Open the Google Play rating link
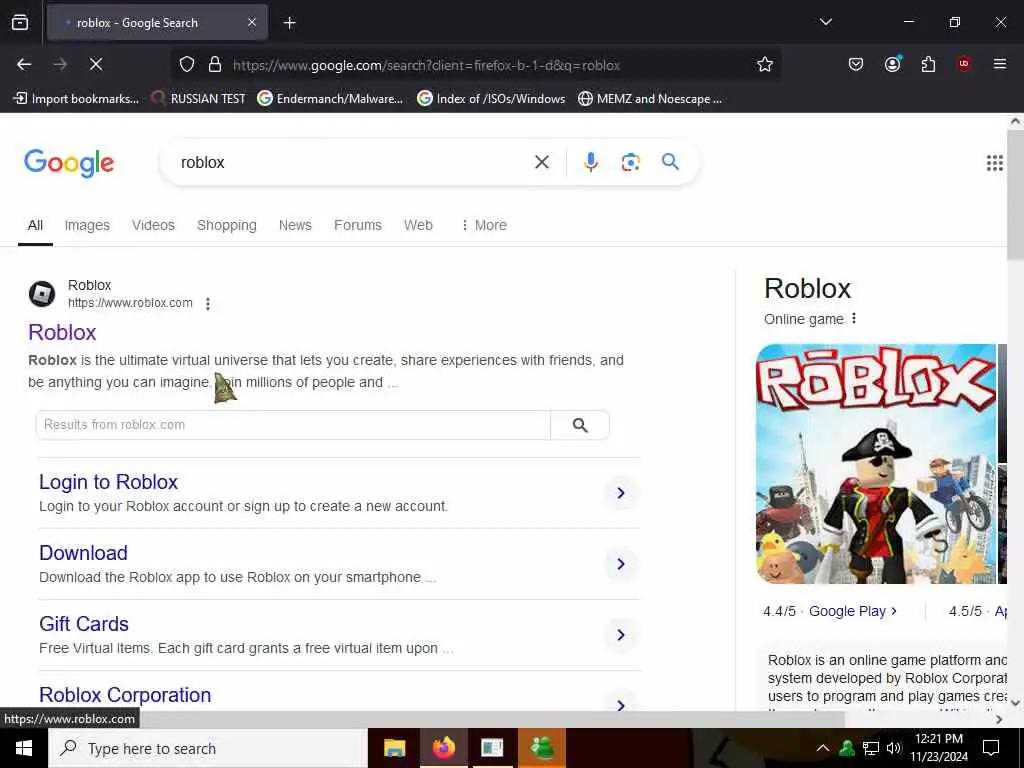Screen dimensions: 1024x768 point(853,611)
